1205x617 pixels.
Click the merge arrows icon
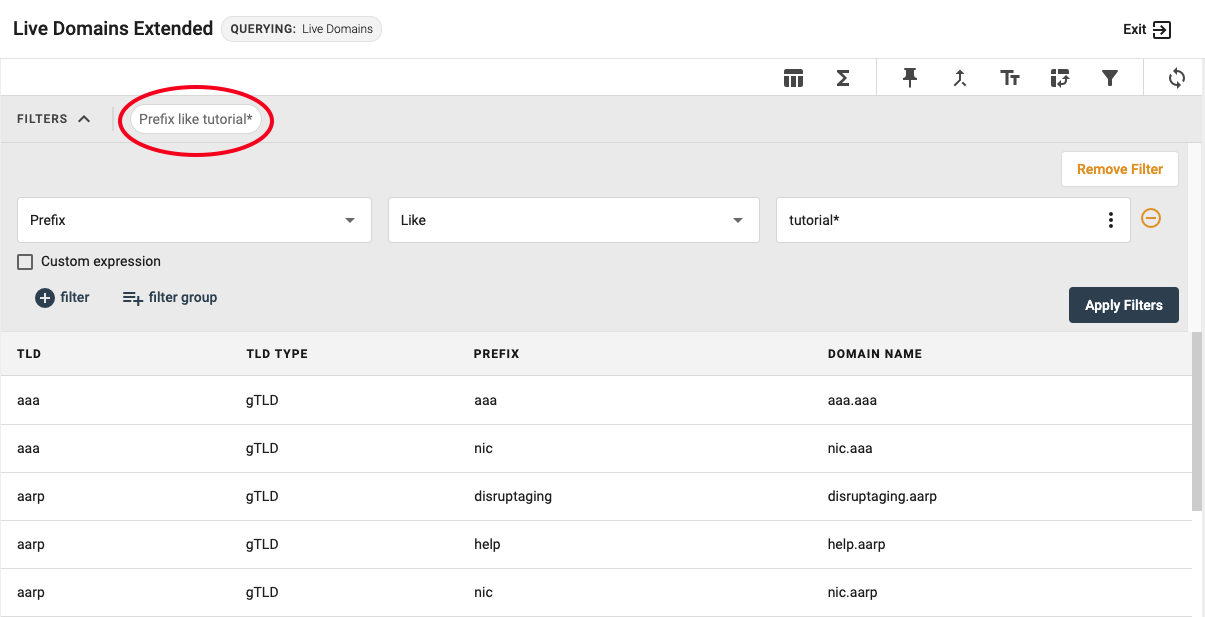pos(960,78)
